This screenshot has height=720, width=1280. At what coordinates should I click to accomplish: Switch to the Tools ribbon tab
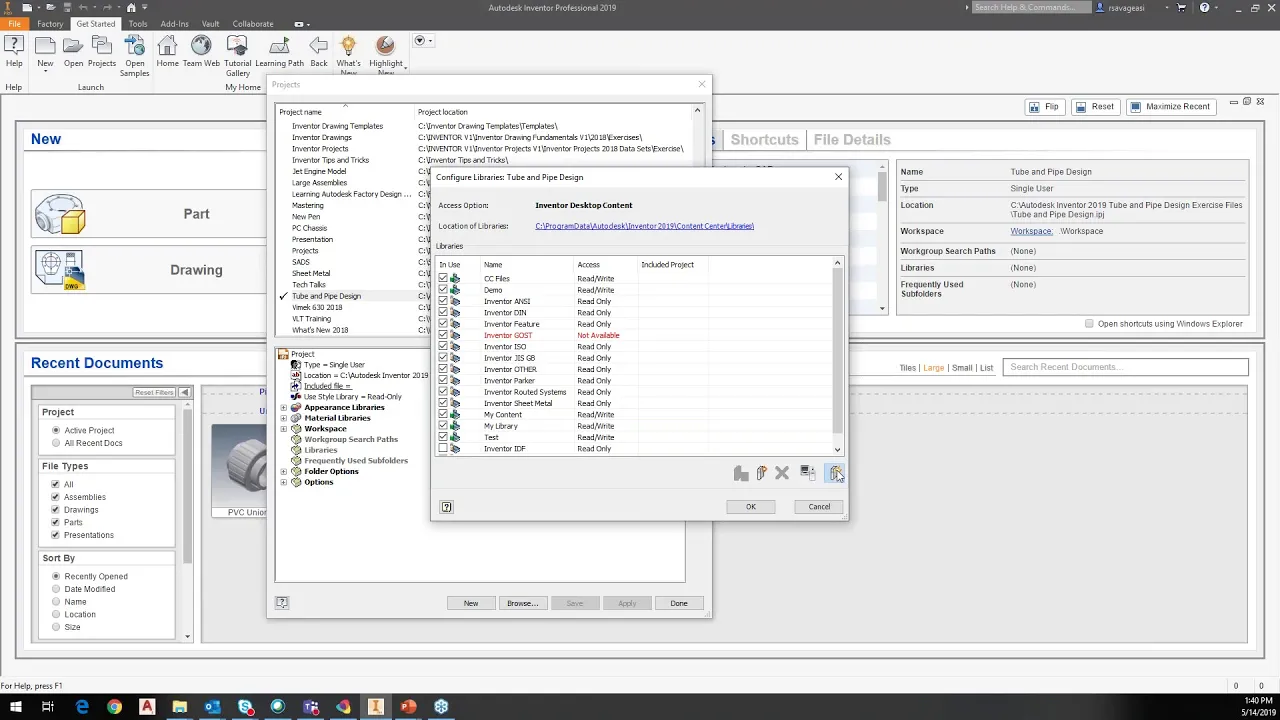[x=138, y=24]
